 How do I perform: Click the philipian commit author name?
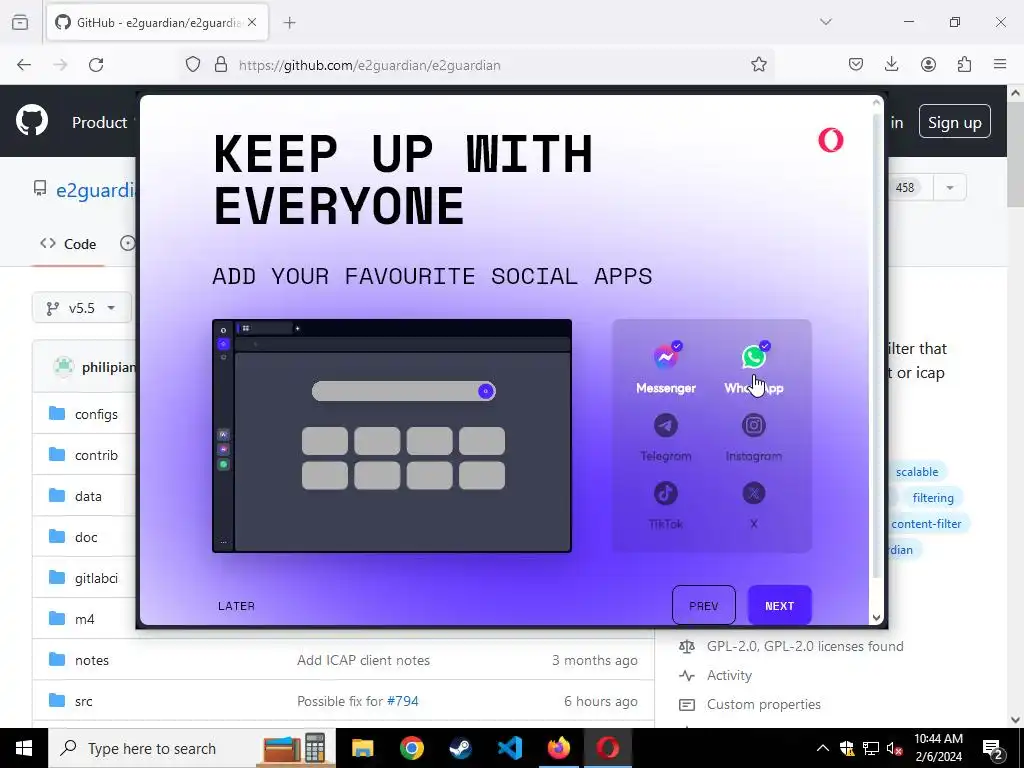[x=108, y=368]
